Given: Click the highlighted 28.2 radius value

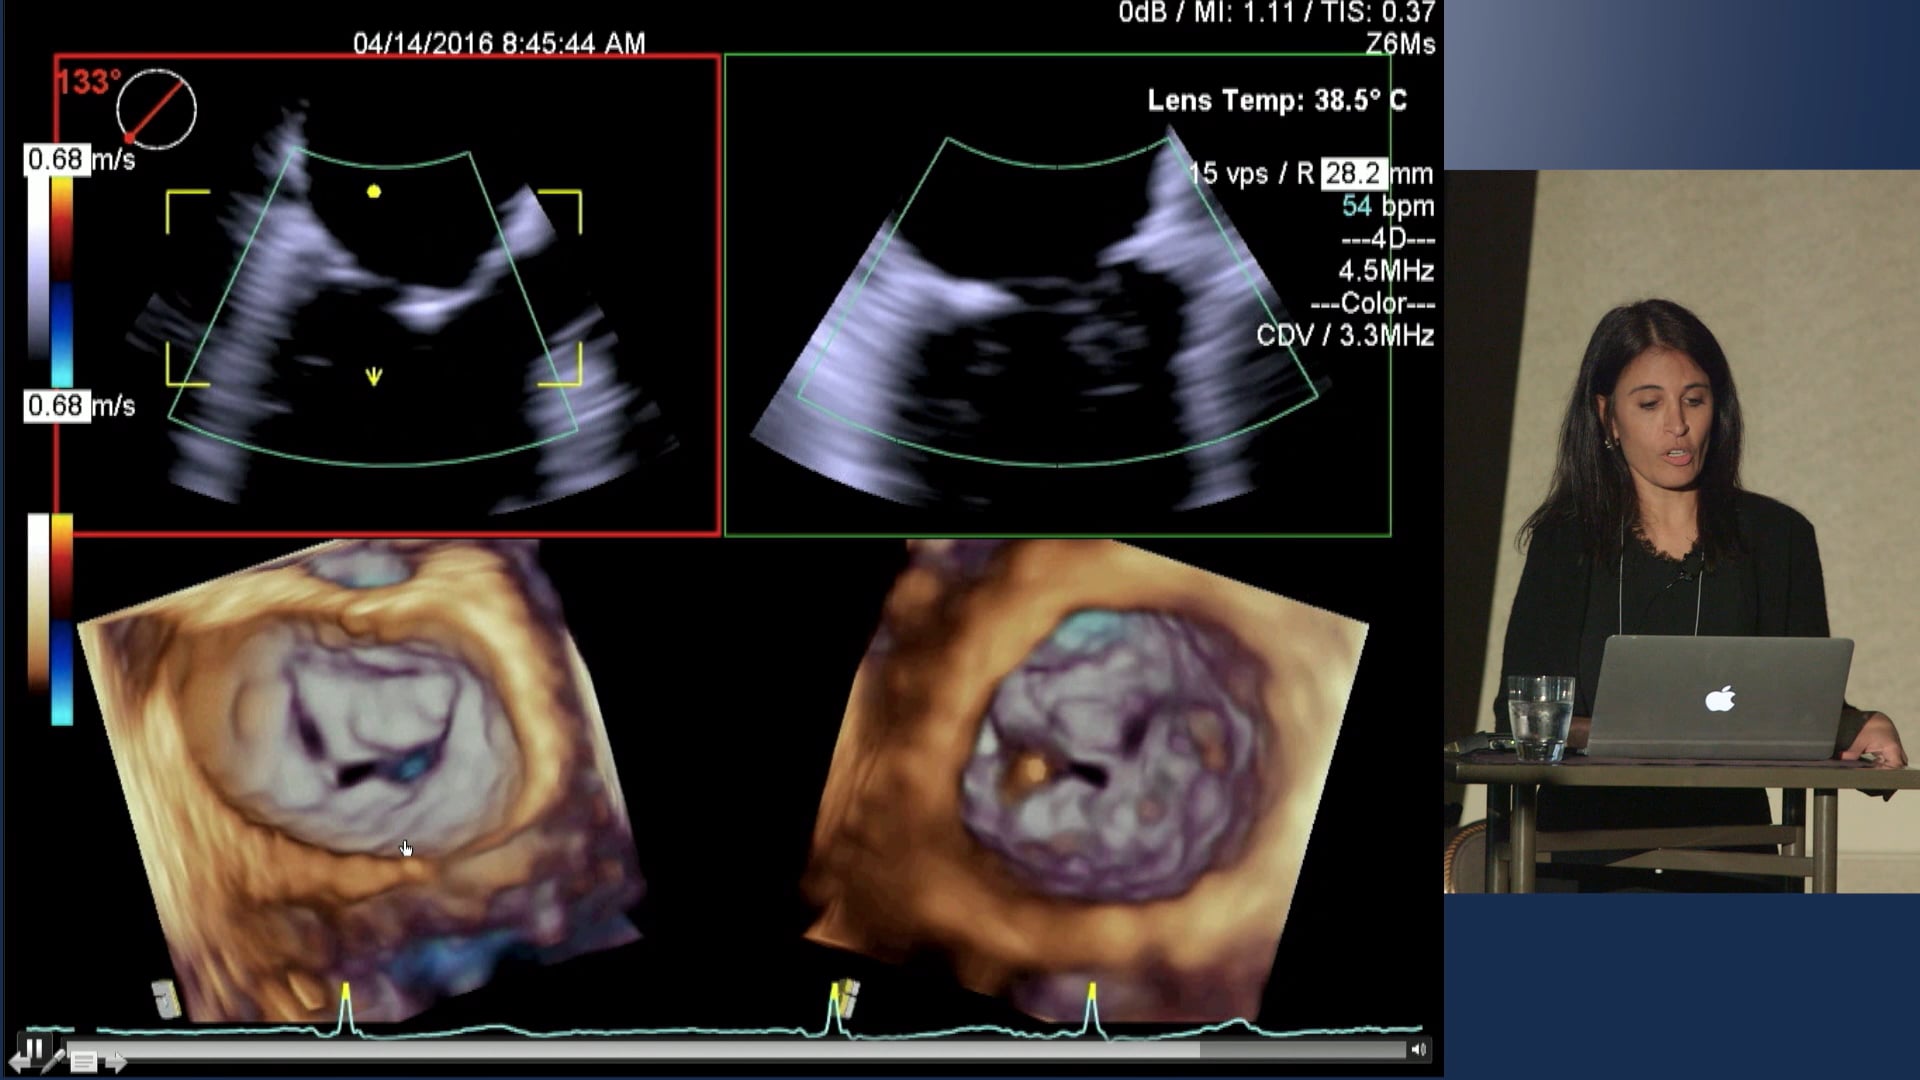Looking at the screenshot, I should point(1353,174).
